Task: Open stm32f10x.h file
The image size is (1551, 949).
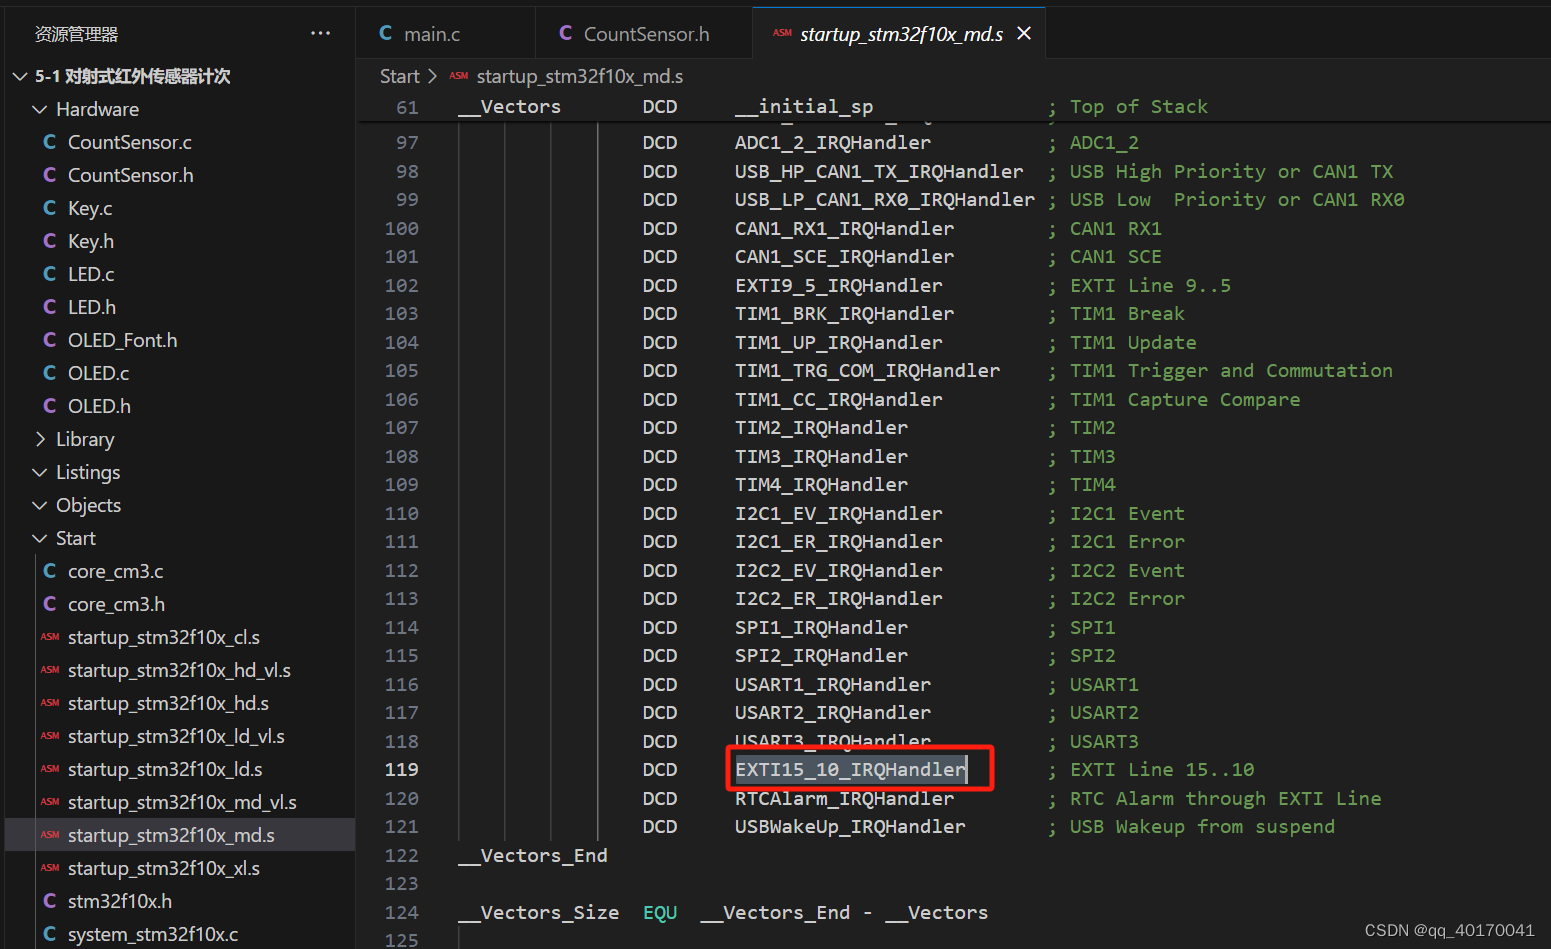Action: (x=120, y=901)
